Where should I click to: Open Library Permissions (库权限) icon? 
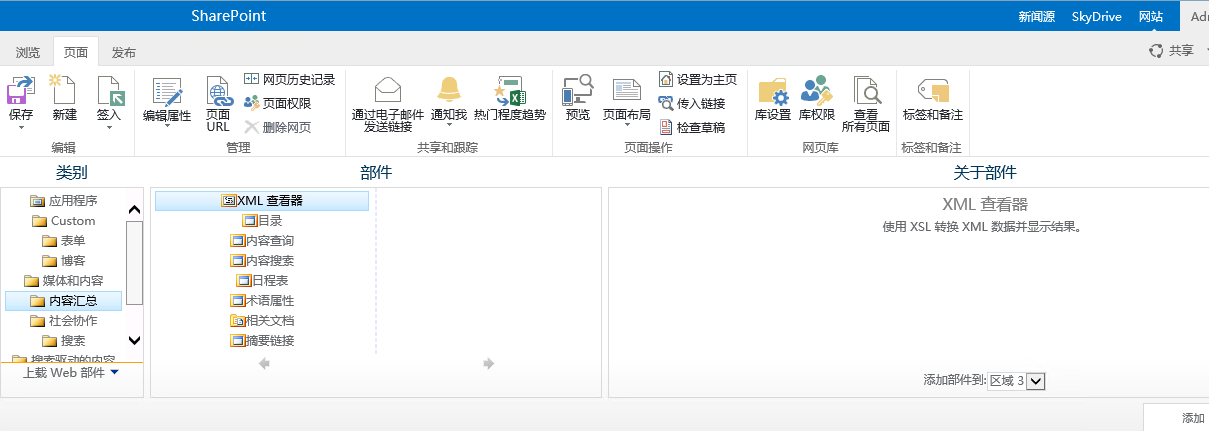click(x=817, y=90)
